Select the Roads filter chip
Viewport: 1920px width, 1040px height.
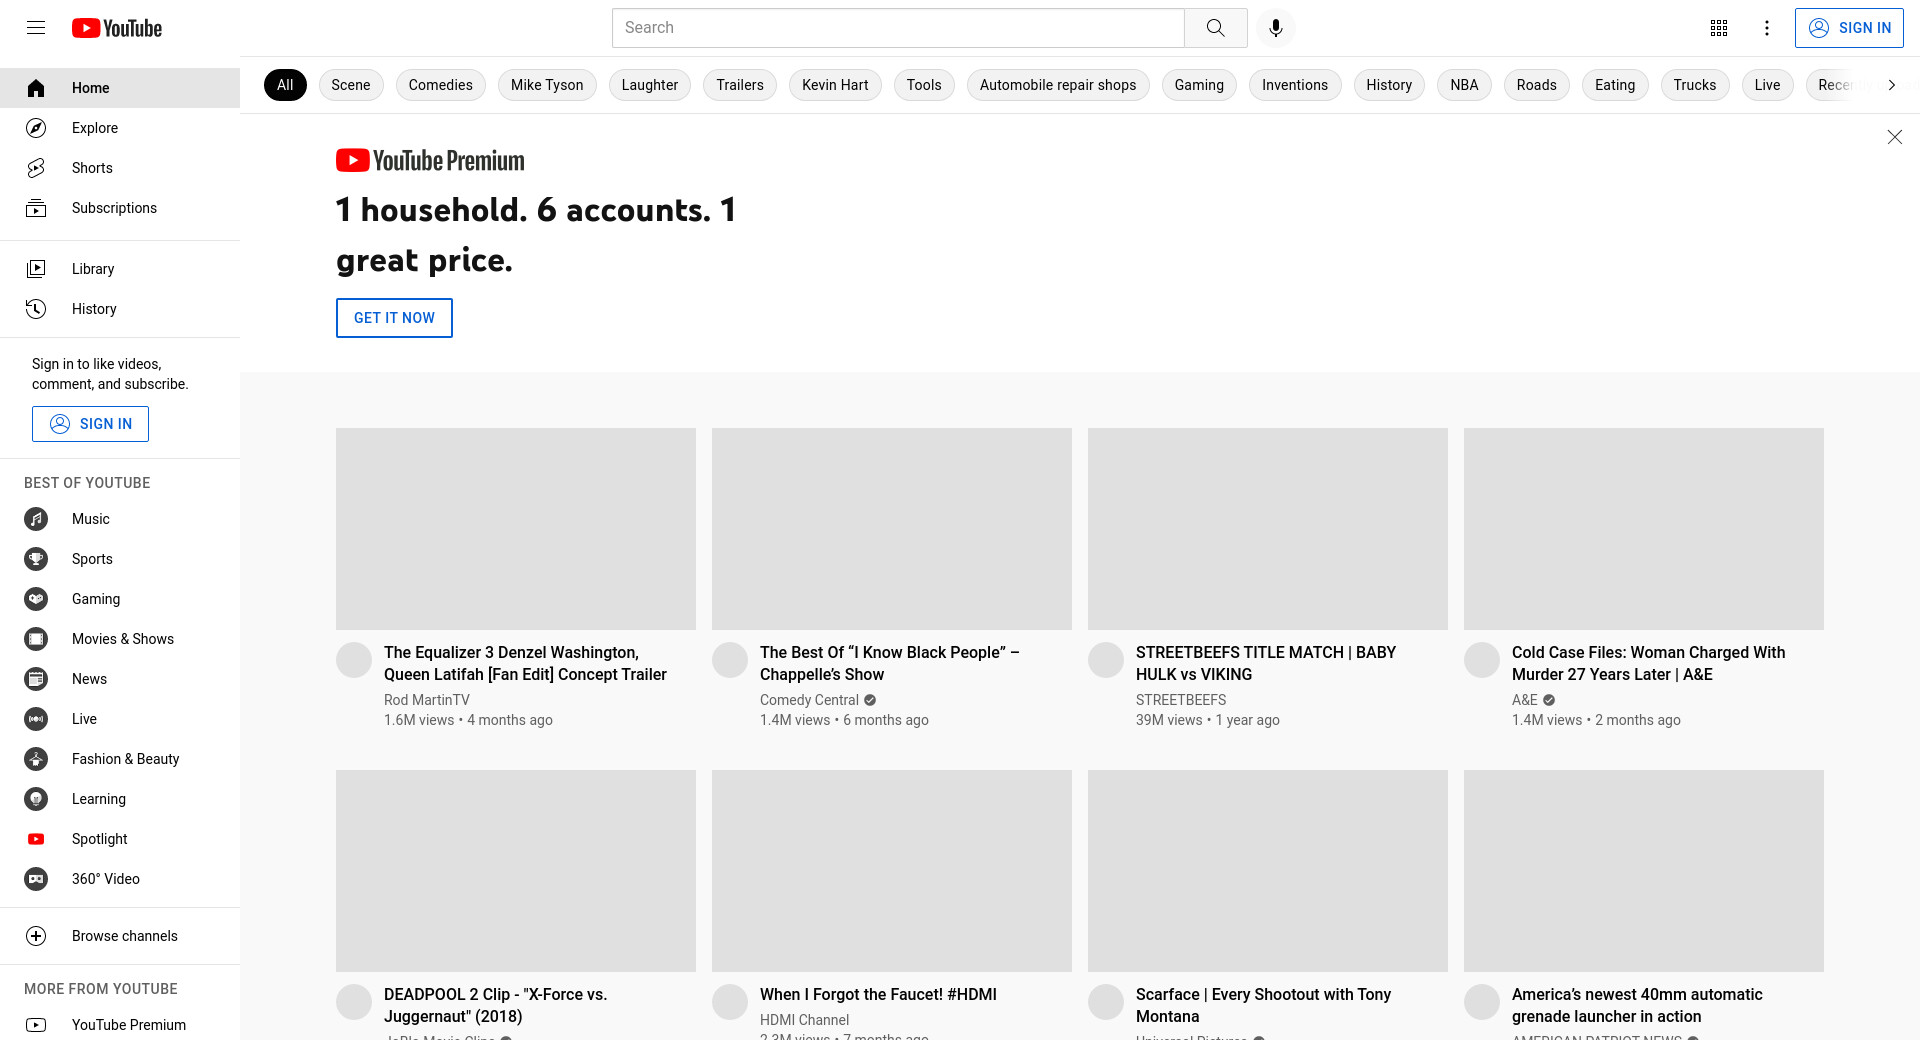tap(1537, 85)
